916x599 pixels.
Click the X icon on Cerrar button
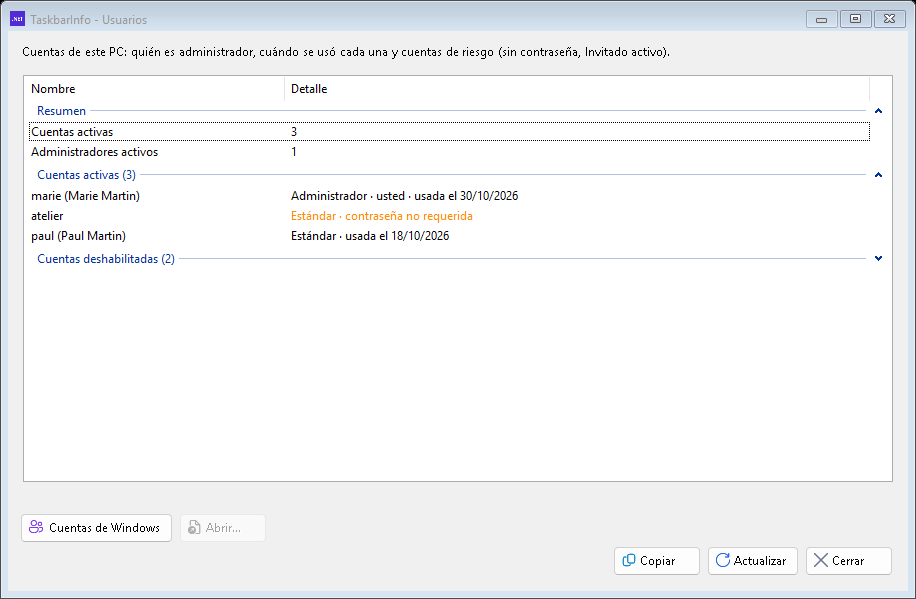click(821, 560)
